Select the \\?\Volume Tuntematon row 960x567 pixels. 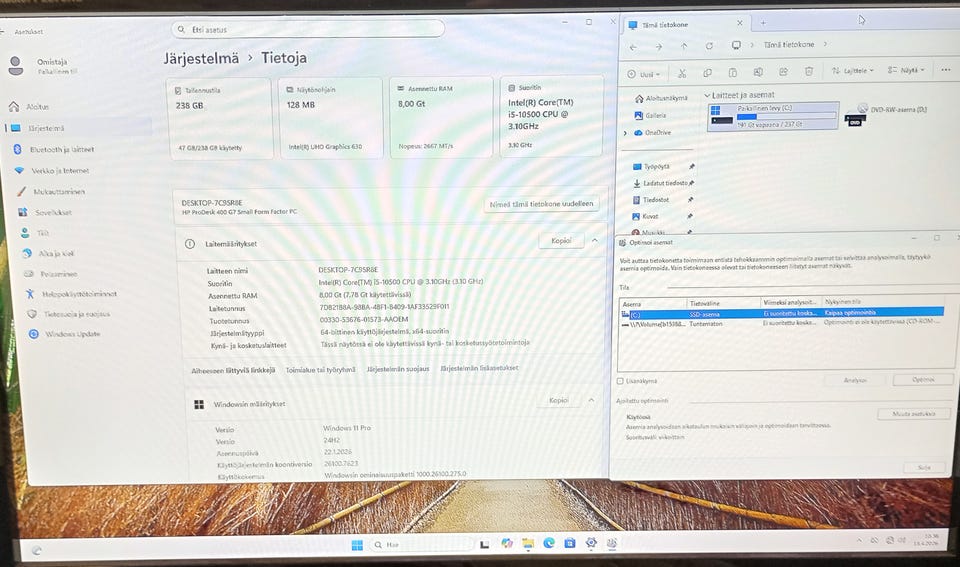781,323
